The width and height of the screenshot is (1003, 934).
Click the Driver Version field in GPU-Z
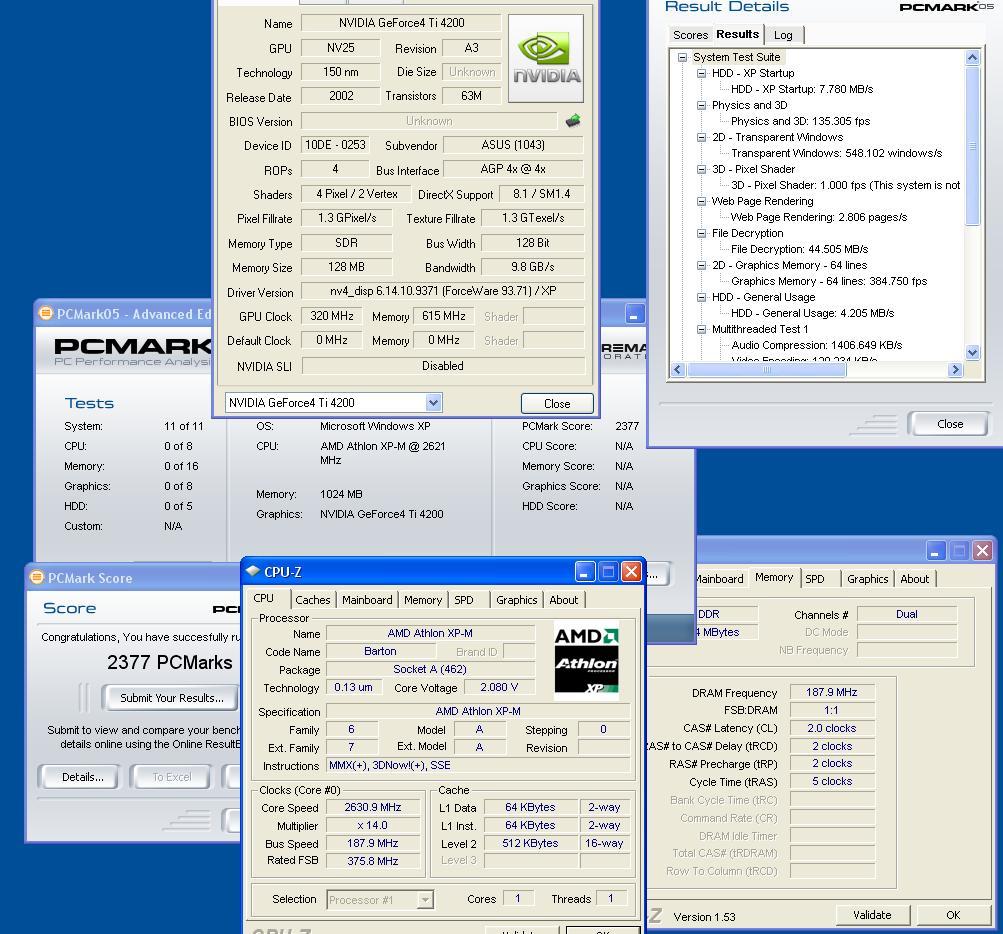tap(443, 290)
